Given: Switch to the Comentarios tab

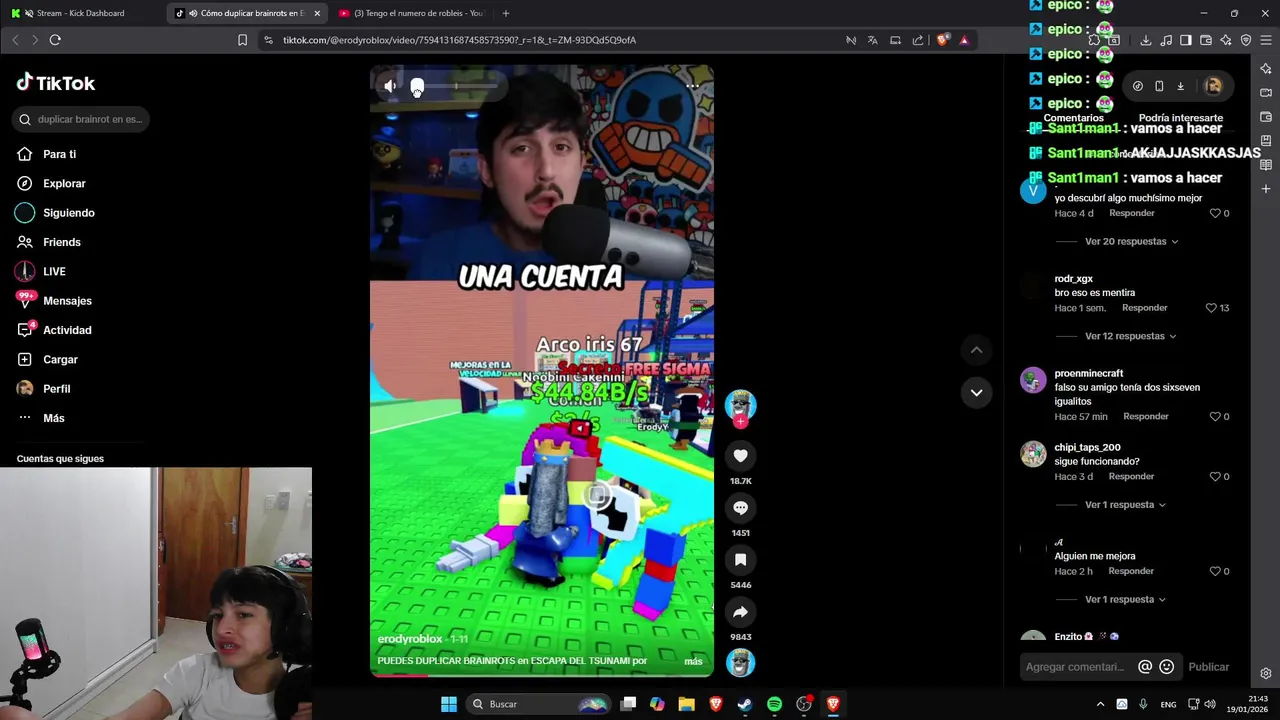Looking at the screenshot, I should click(1073, 118).
